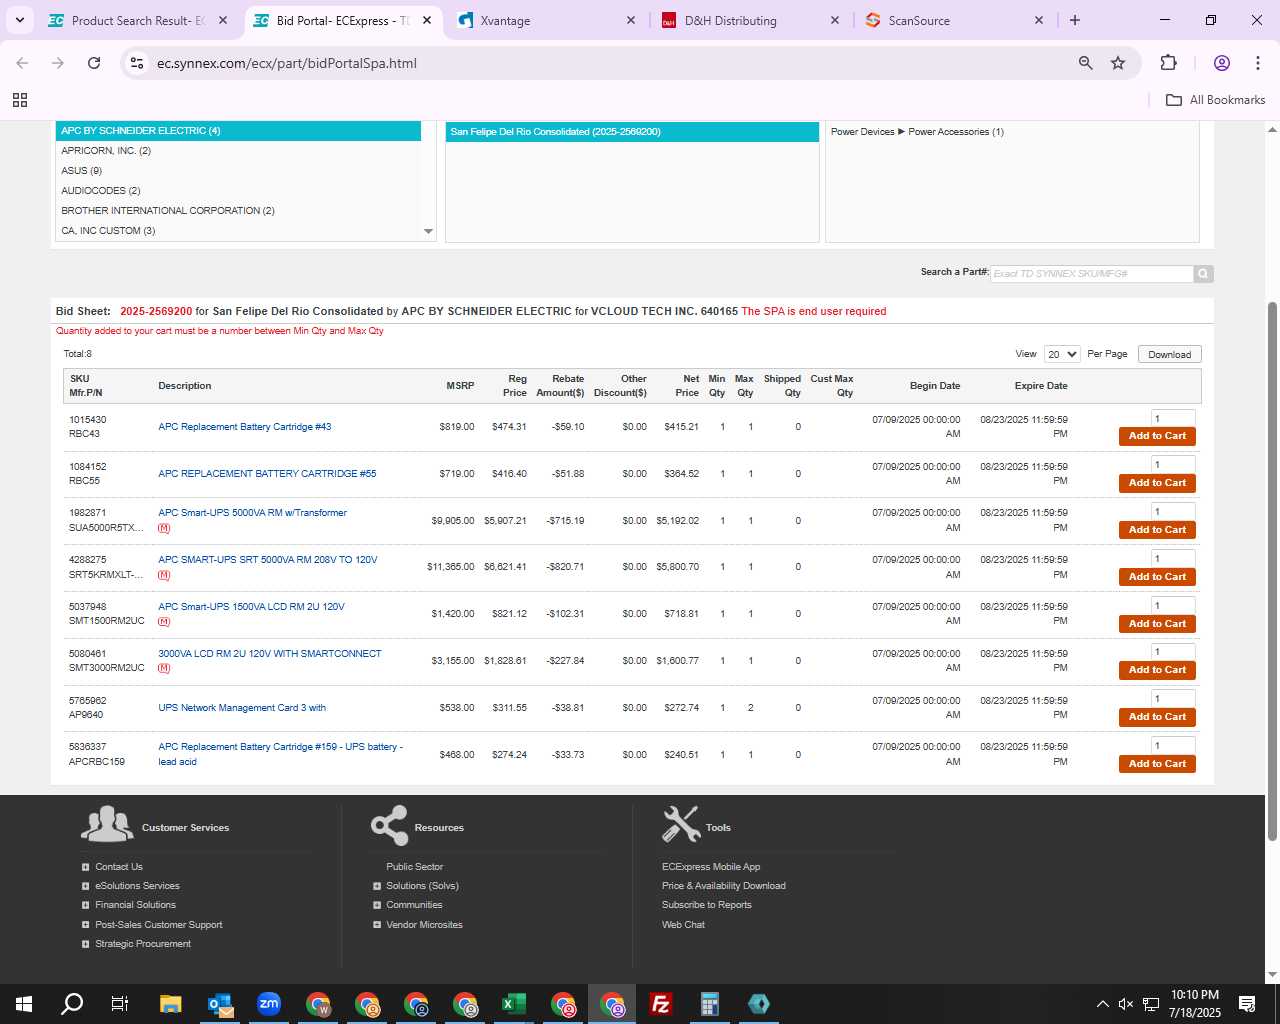Click the Resources share icon in footer

point(389,825)
